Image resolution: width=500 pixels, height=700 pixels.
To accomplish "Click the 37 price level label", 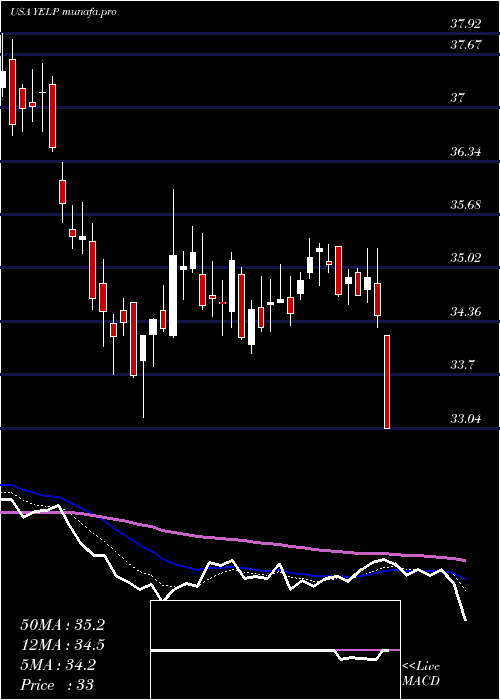I will point(457,98).
